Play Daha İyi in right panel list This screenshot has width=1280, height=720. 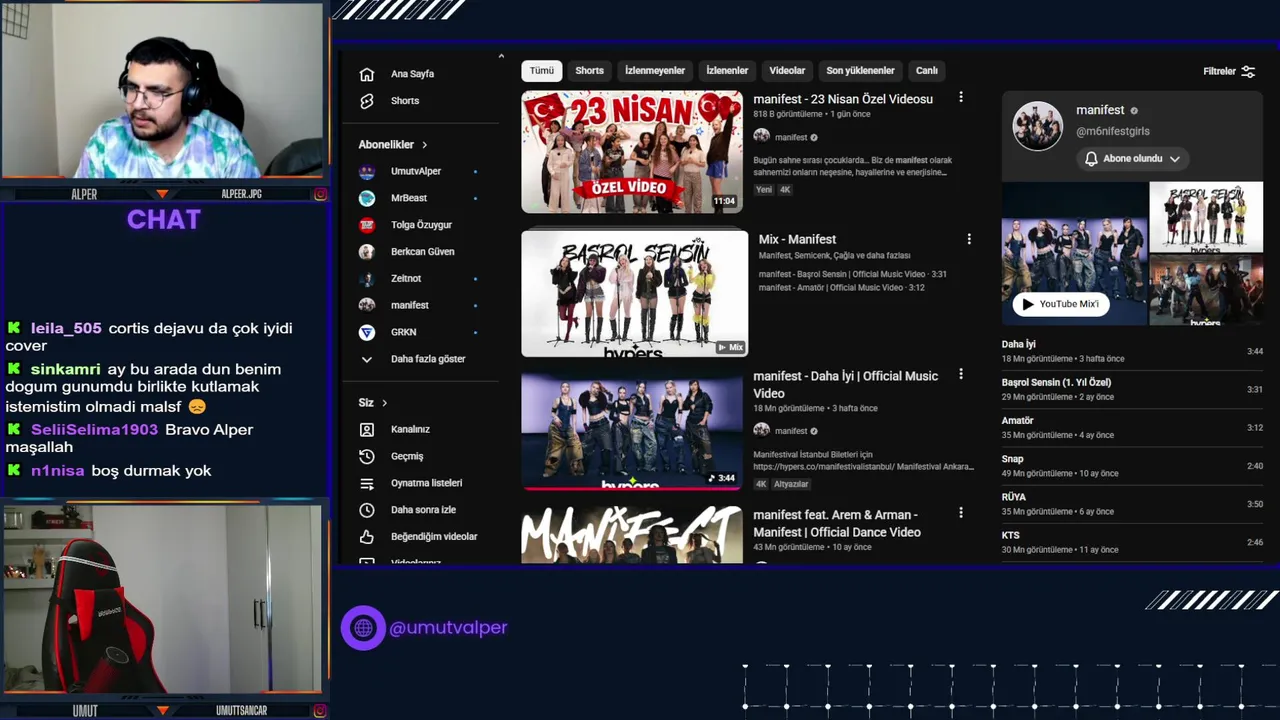[x=1132, y=351]
